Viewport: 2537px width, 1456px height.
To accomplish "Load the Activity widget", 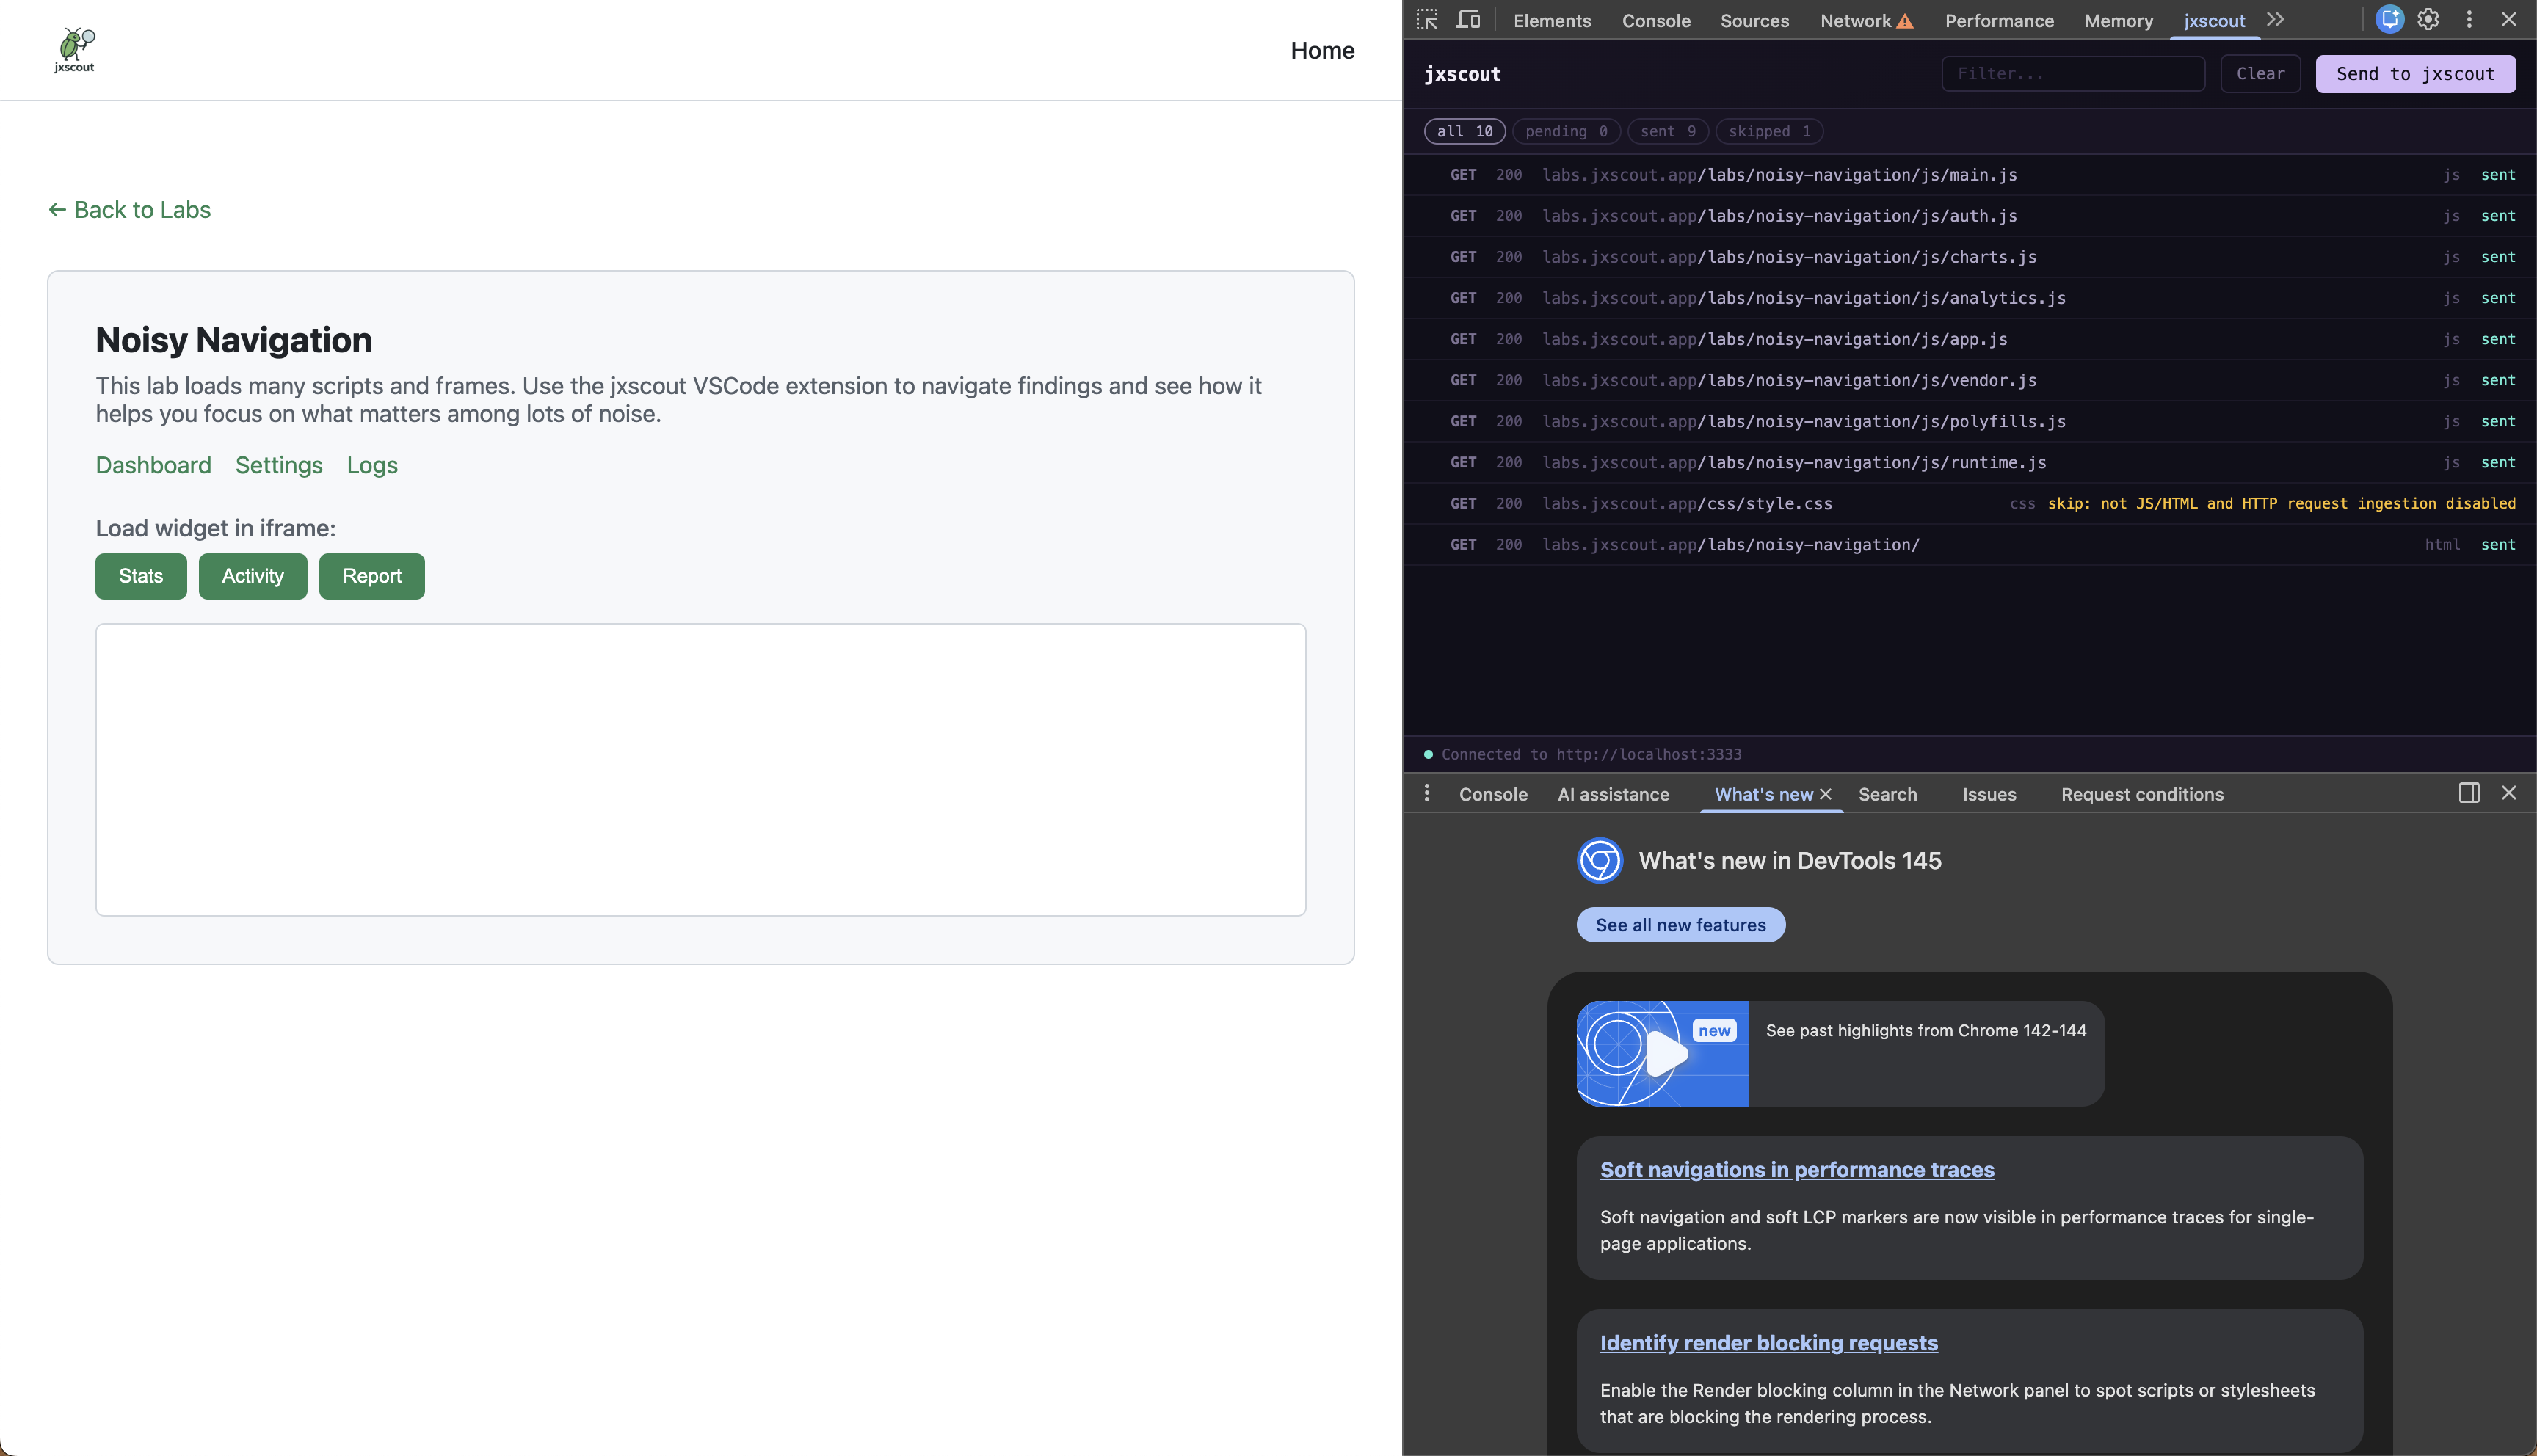I will click(253, 576).
